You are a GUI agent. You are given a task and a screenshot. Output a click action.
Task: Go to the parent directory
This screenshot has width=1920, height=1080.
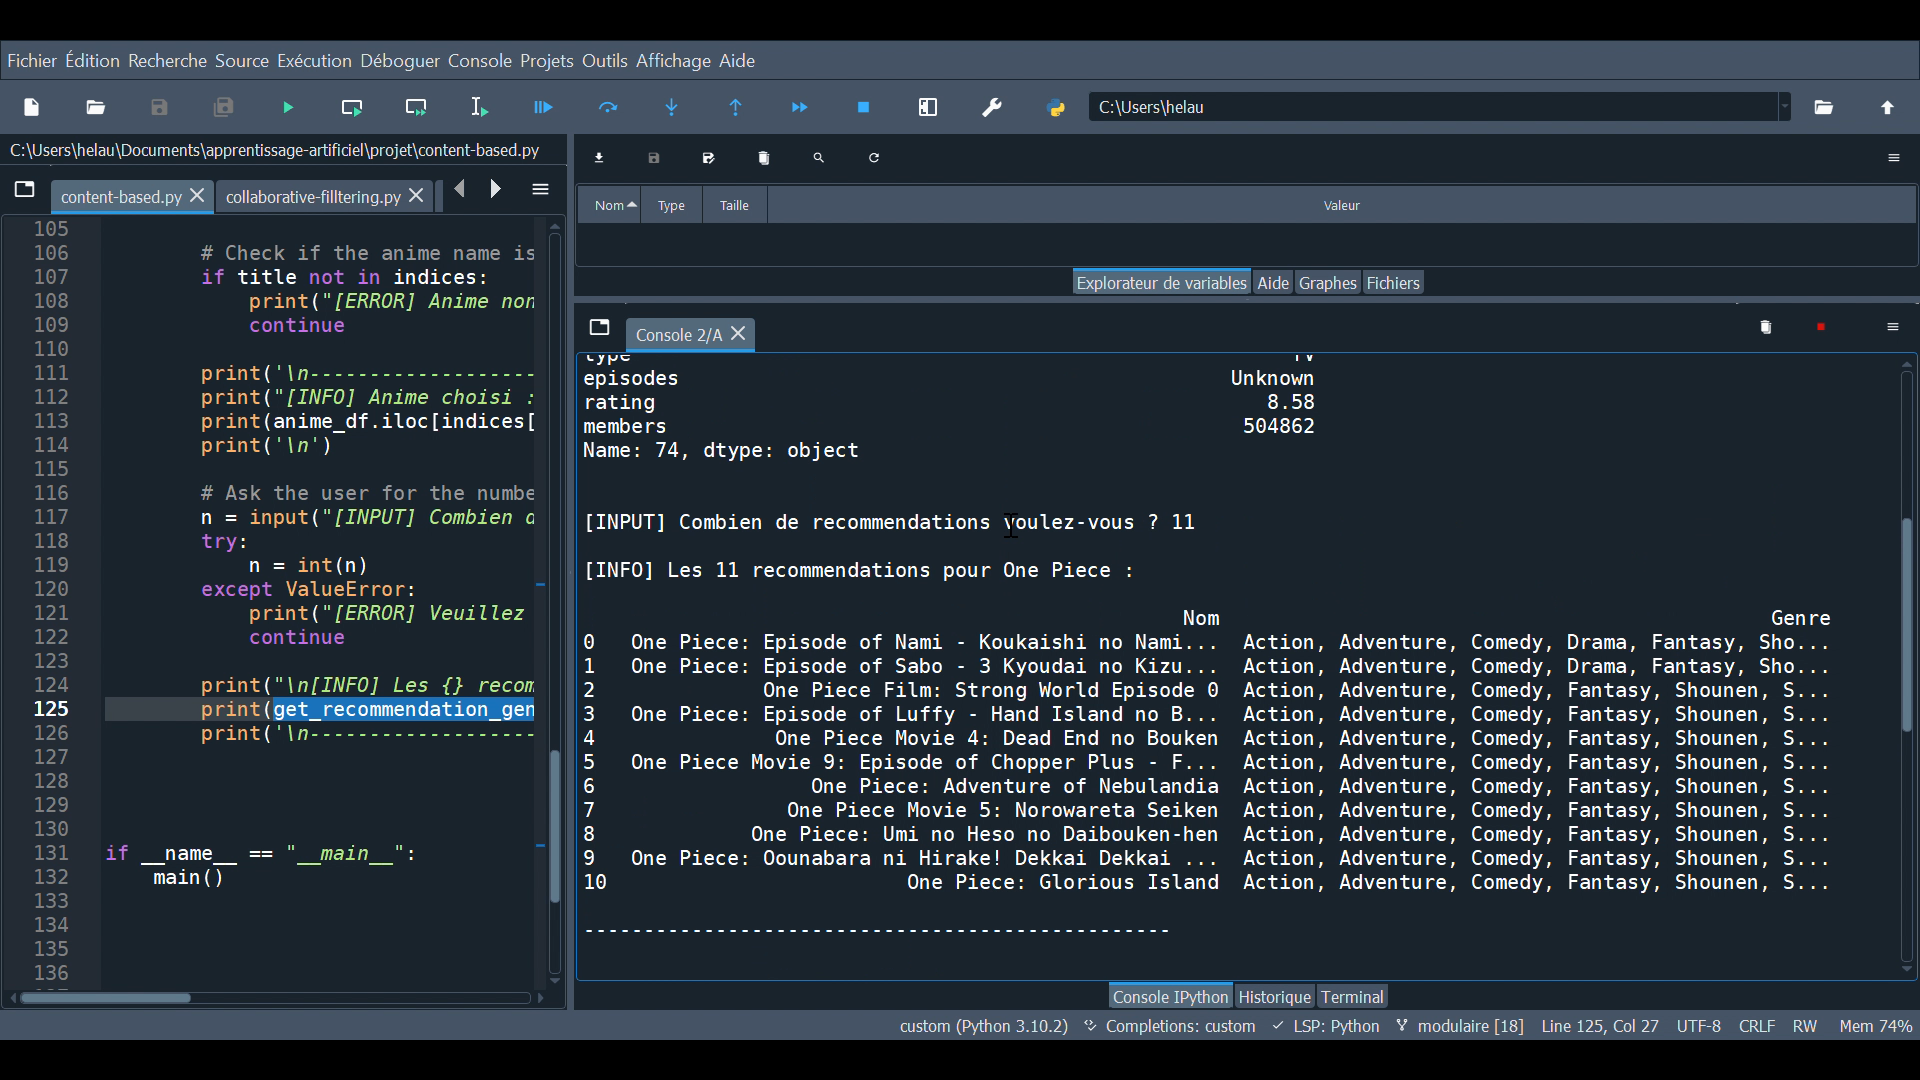(1888, 107)
